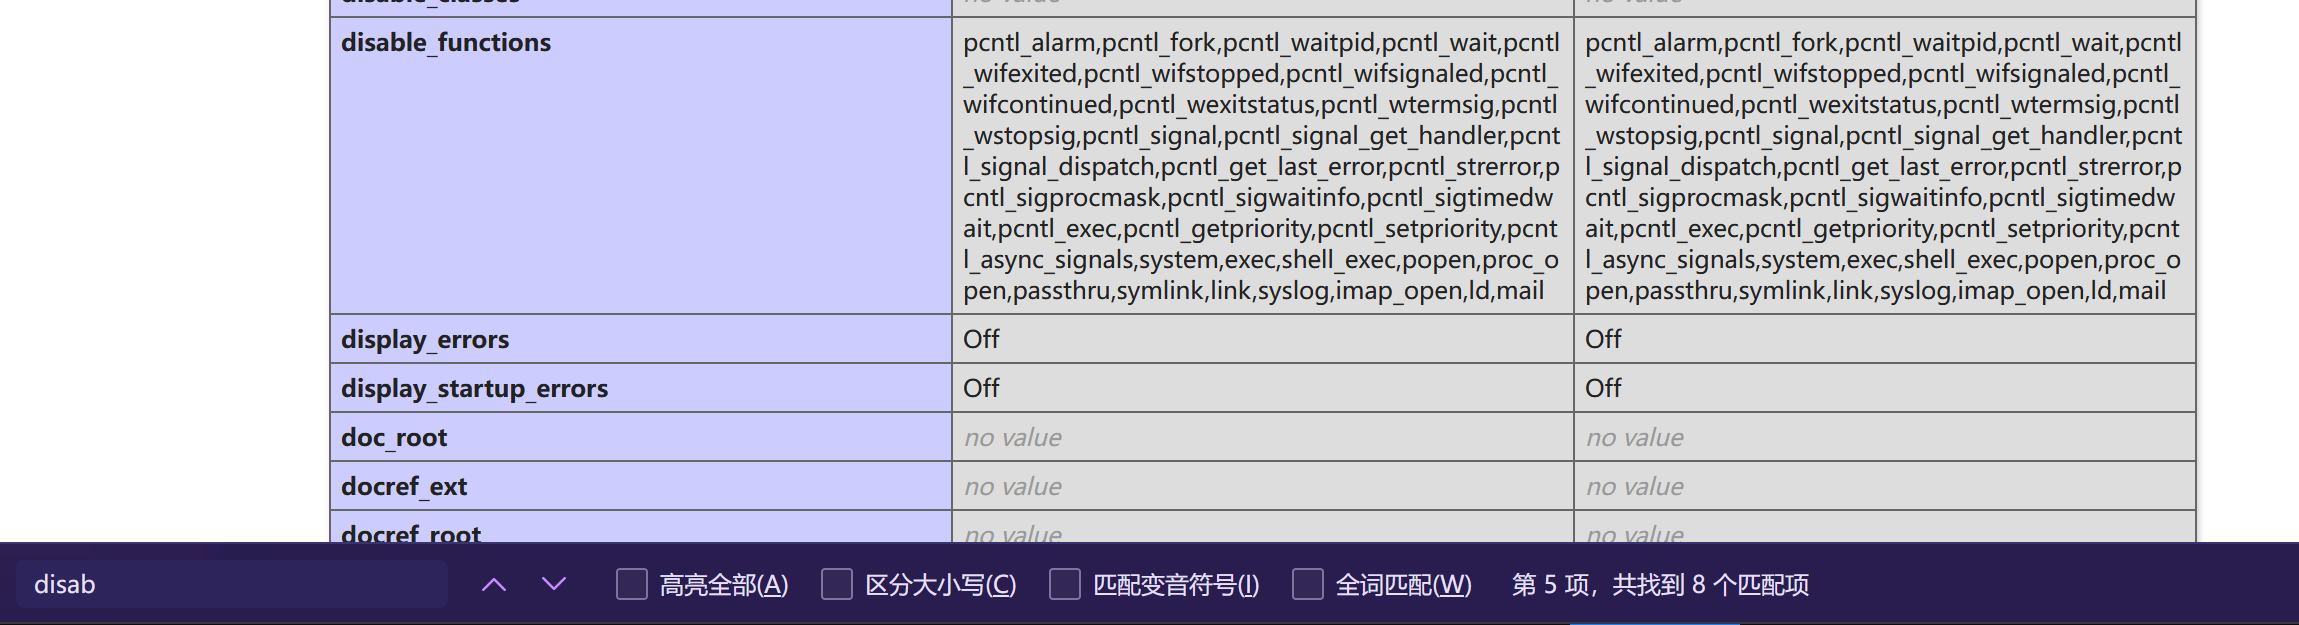Click the display_errors local value 'Off'
The image size is (2299, 625).
point(981,339)
